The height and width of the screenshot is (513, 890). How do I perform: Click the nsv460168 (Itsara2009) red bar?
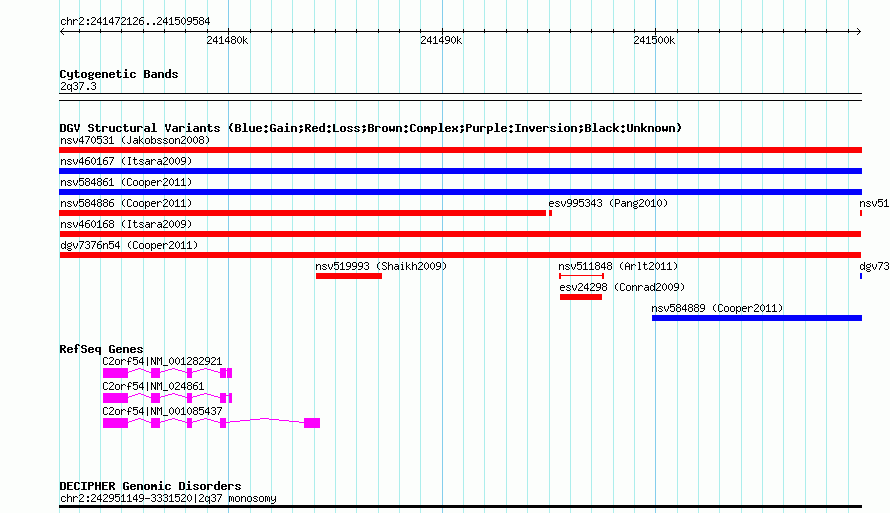(x=460, y=234)
